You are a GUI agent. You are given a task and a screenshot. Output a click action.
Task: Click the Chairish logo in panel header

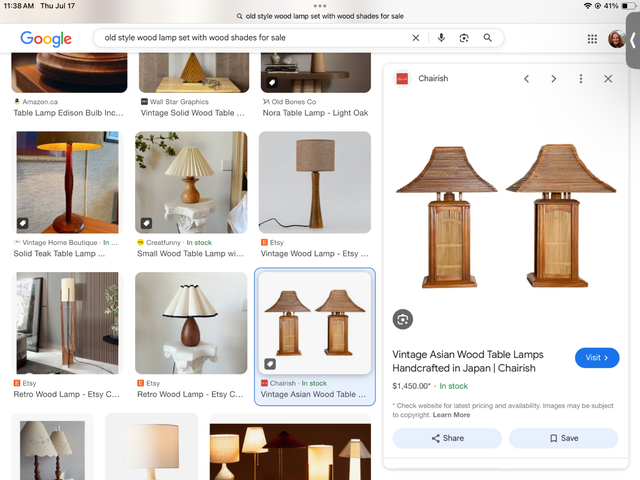tap(402, 78)
